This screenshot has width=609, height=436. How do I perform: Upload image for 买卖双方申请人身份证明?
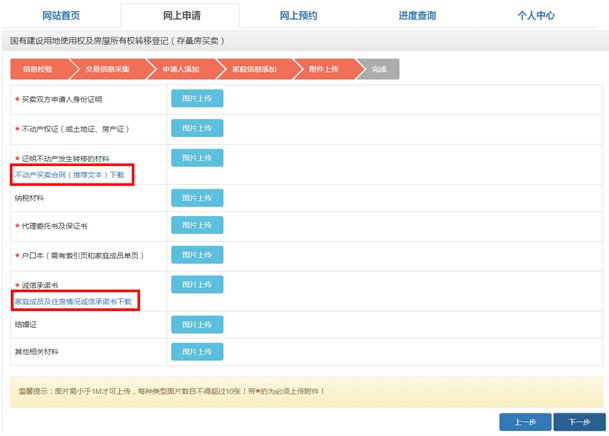coord(197,98)
